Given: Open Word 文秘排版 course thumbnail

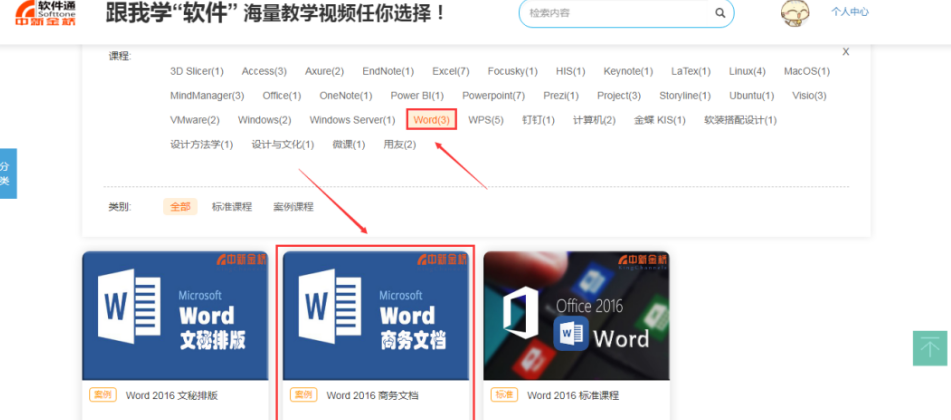Looking at the screenshot, I should (175, 315).
